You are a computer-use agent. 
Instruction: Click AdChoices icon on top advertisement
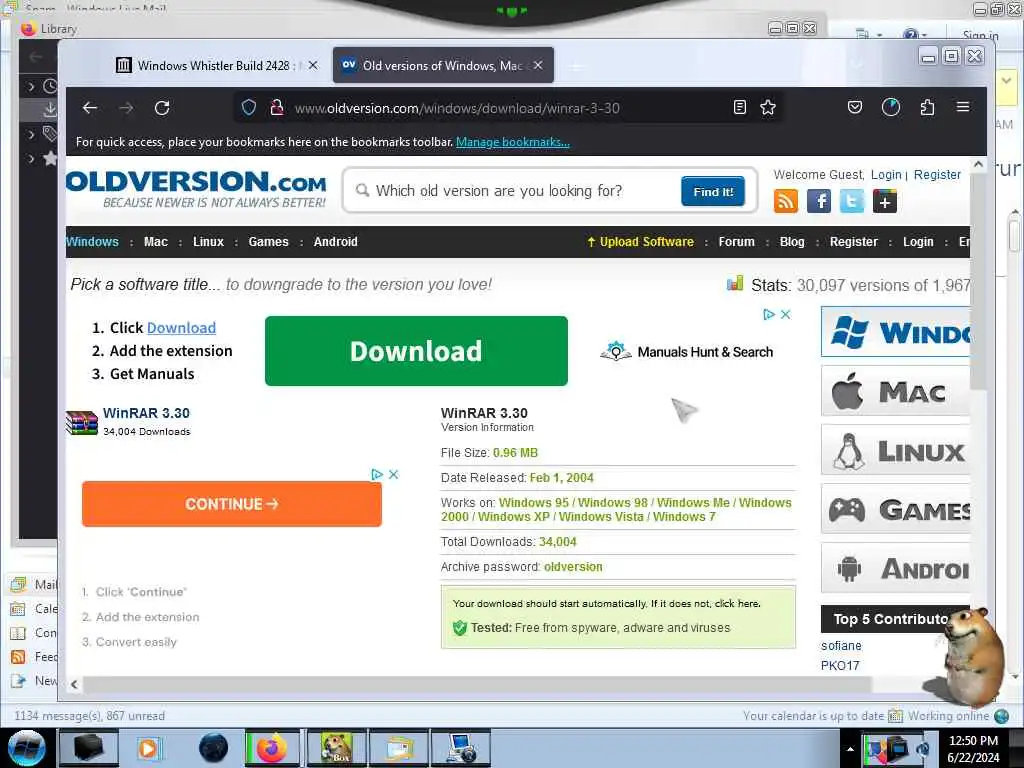(x=769, y=315)
